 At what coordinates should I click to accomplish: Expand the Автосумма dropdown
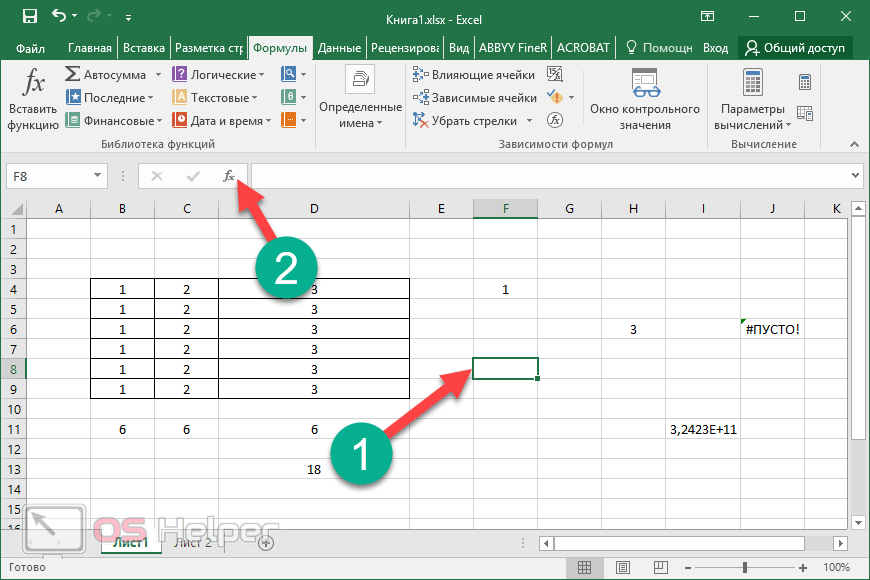tap(154, 75)
